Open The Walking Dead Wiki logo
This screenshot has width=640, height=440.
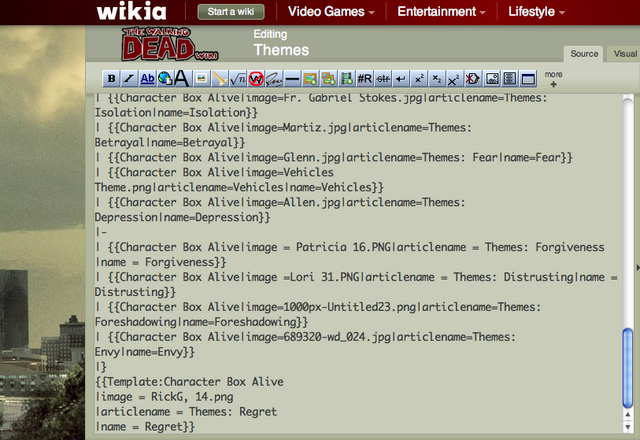click(x=169, y=44)
